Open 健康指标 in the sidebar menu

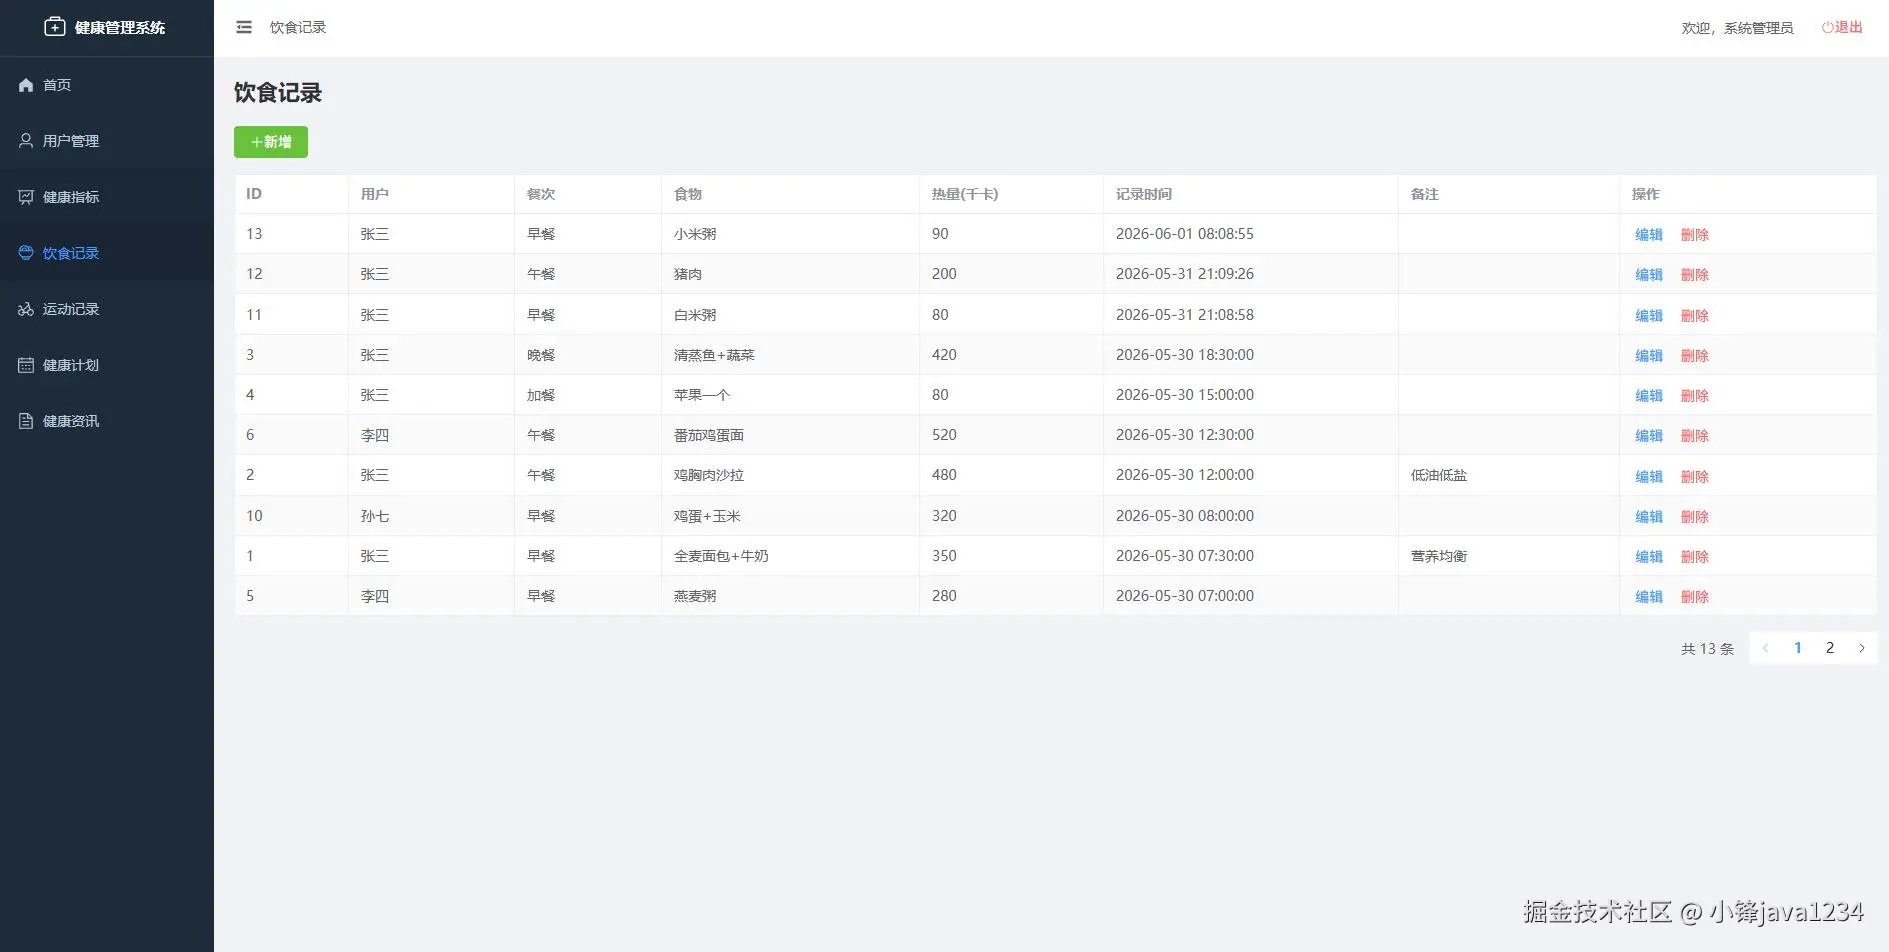tap(107, 197)
